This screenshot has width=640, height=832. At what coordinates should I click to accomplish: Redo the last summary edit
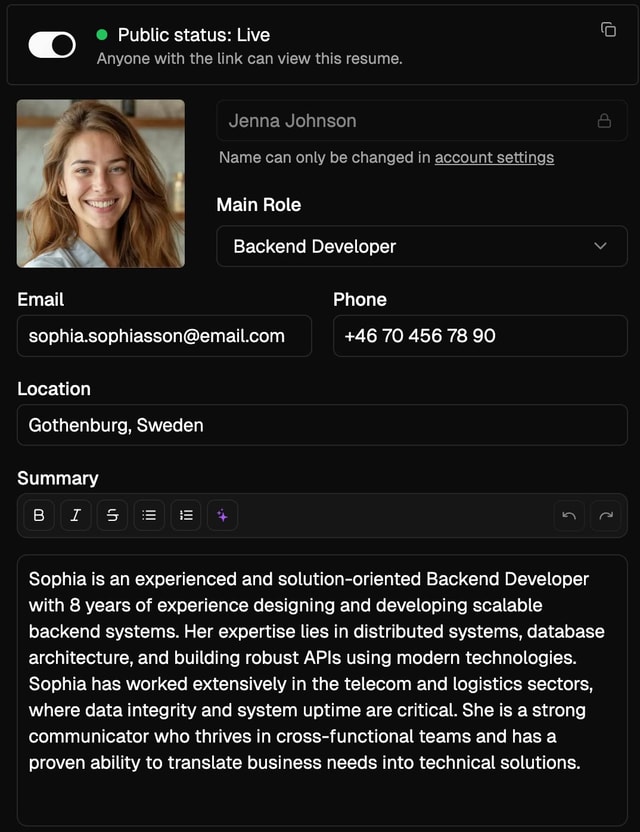click(x=605, y=515)
